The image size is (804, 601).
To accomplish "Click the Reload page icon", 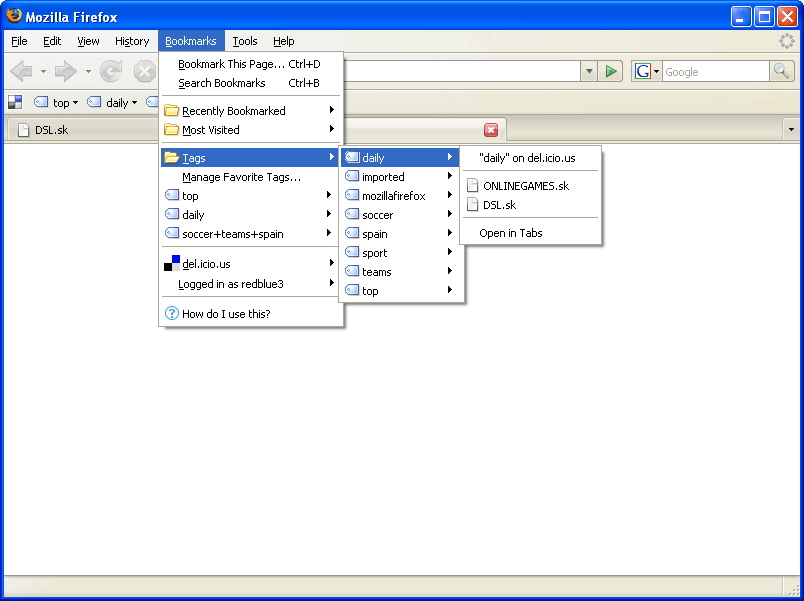I will click(x=111, y=71).
